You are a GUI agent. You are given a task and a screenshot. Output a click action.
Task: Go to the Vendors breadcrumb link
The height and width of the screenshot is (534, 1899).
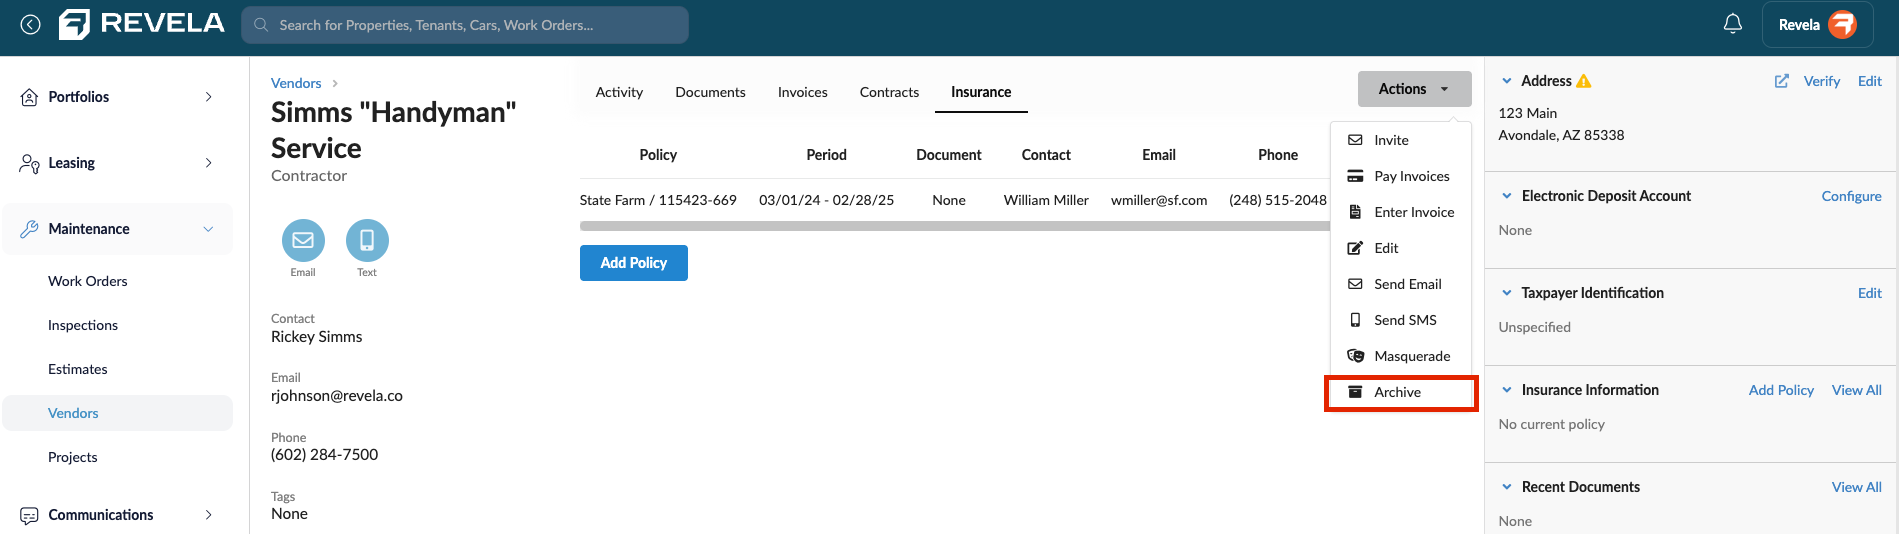296,83
